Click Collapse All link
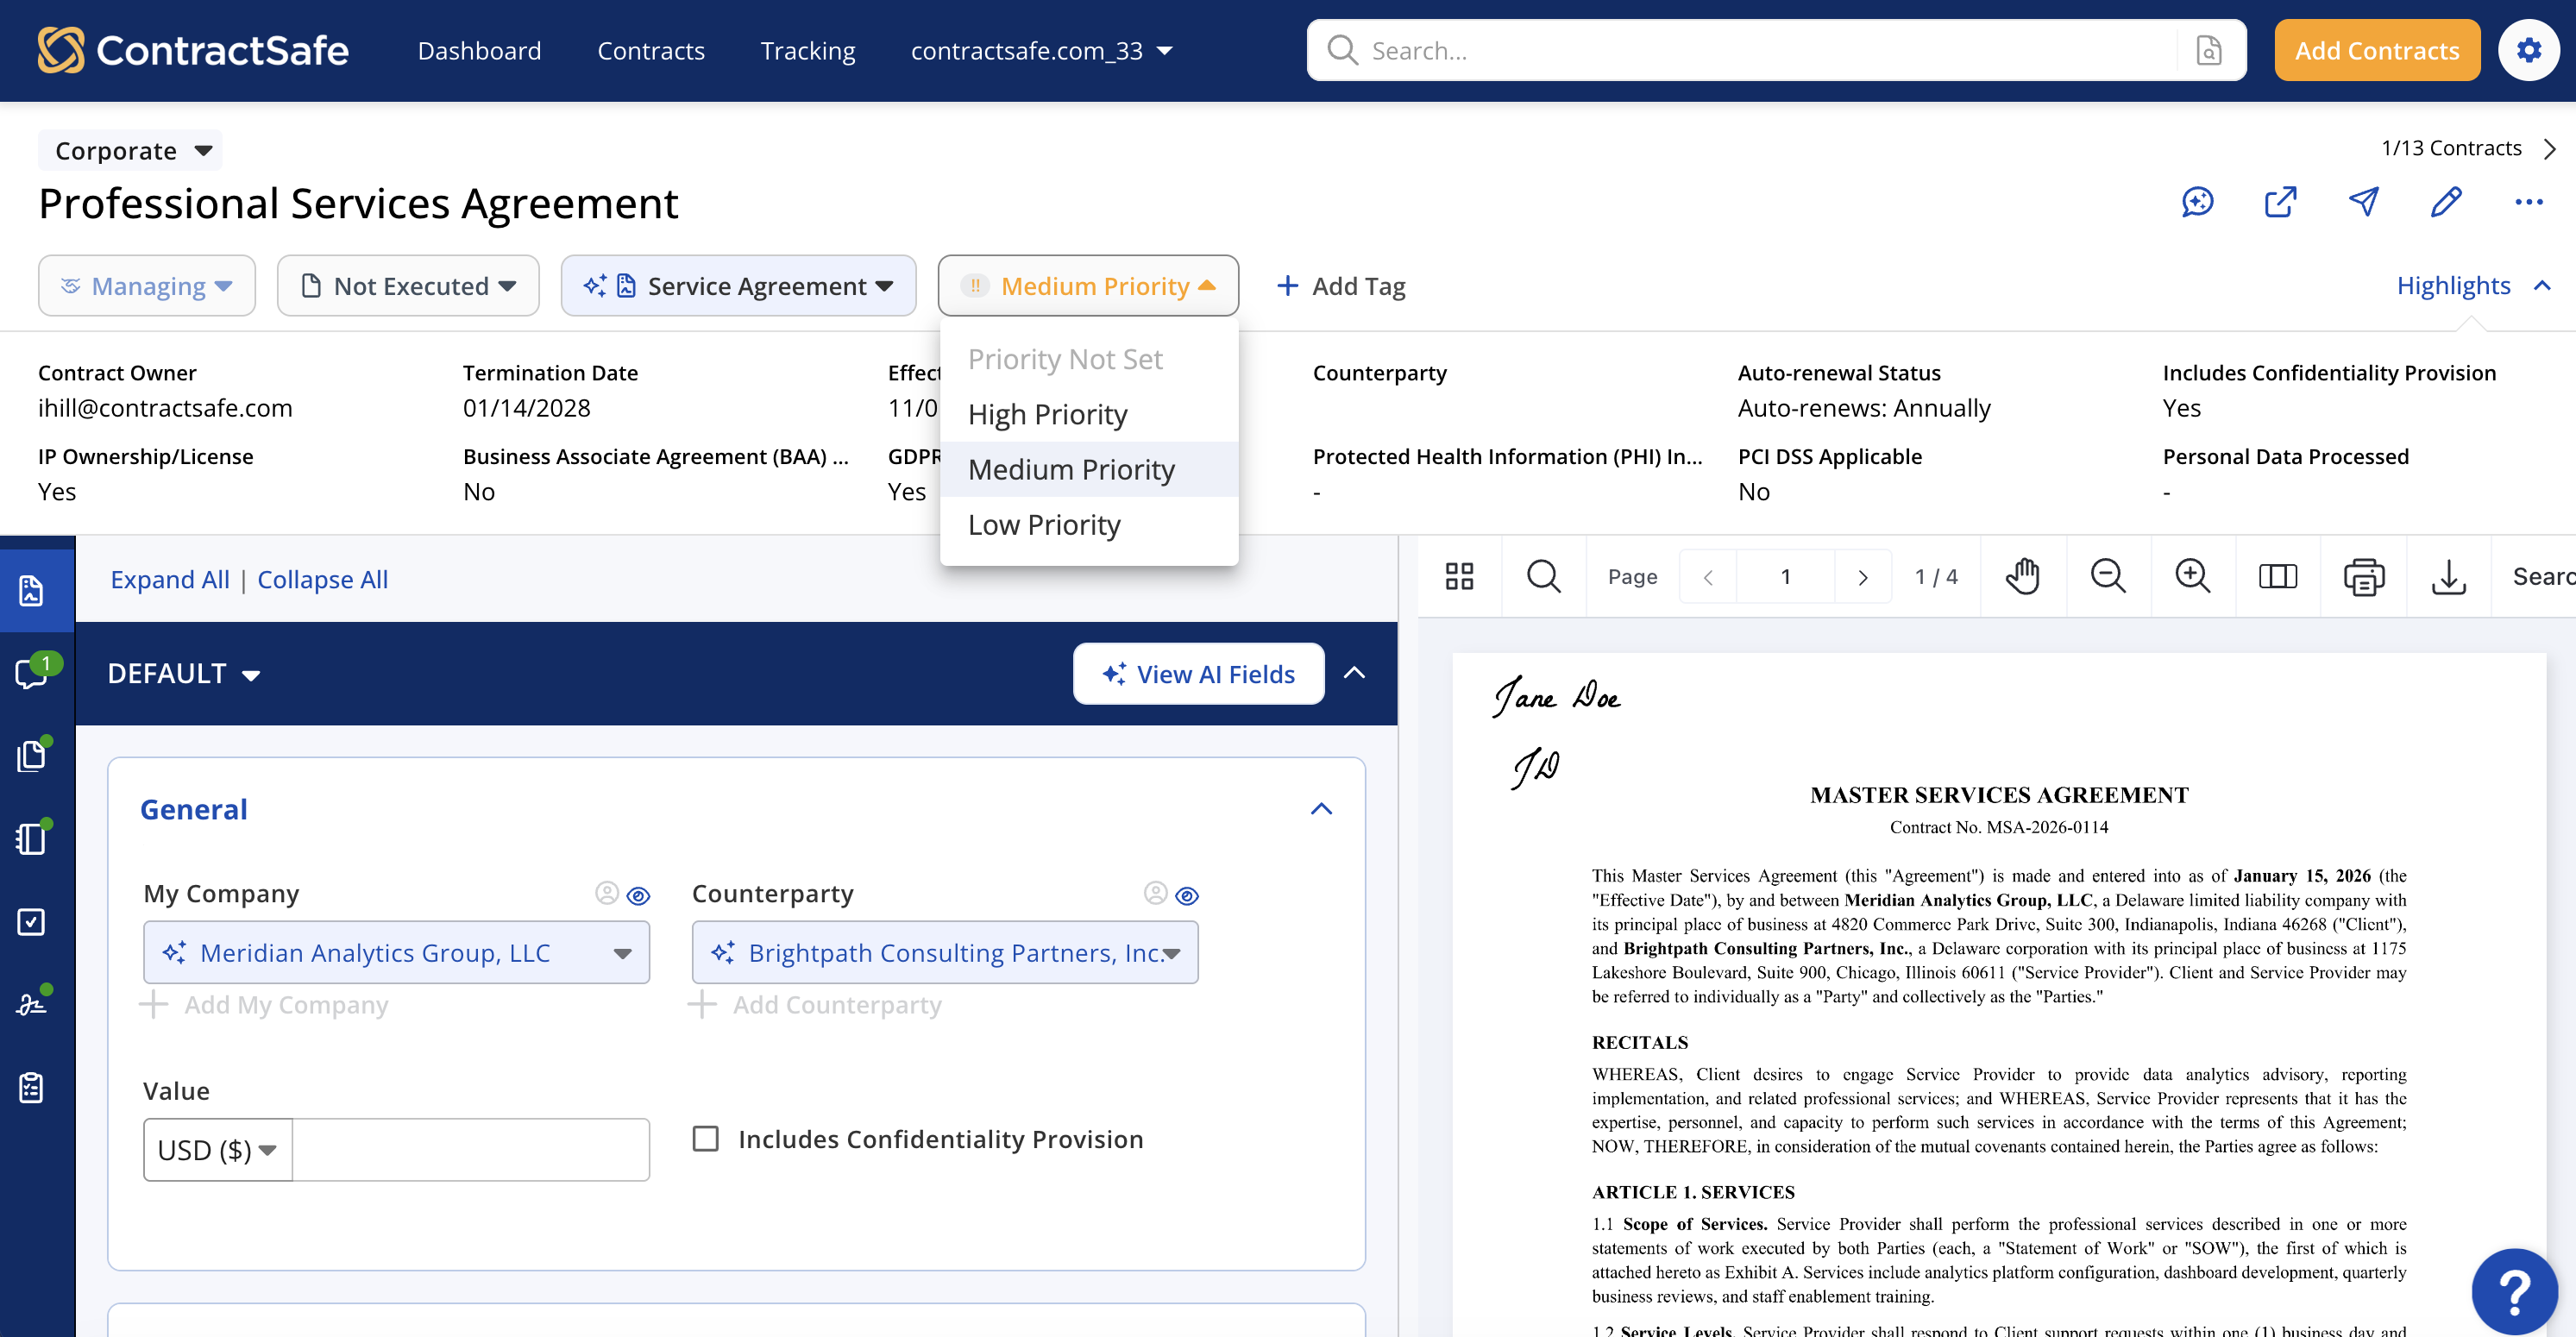The image size is (2576, 1337). coord(322,580)
